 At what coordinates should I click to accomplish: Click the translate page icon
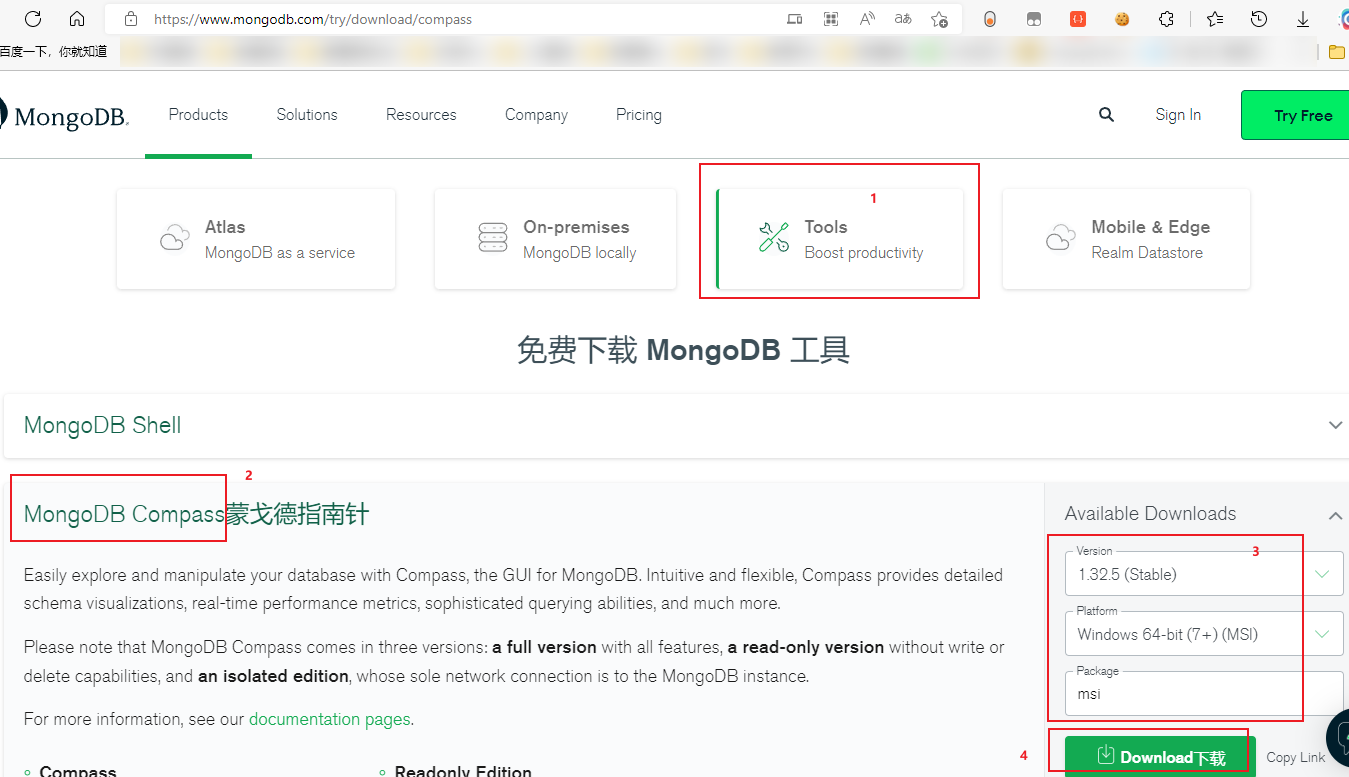[903, 19]
